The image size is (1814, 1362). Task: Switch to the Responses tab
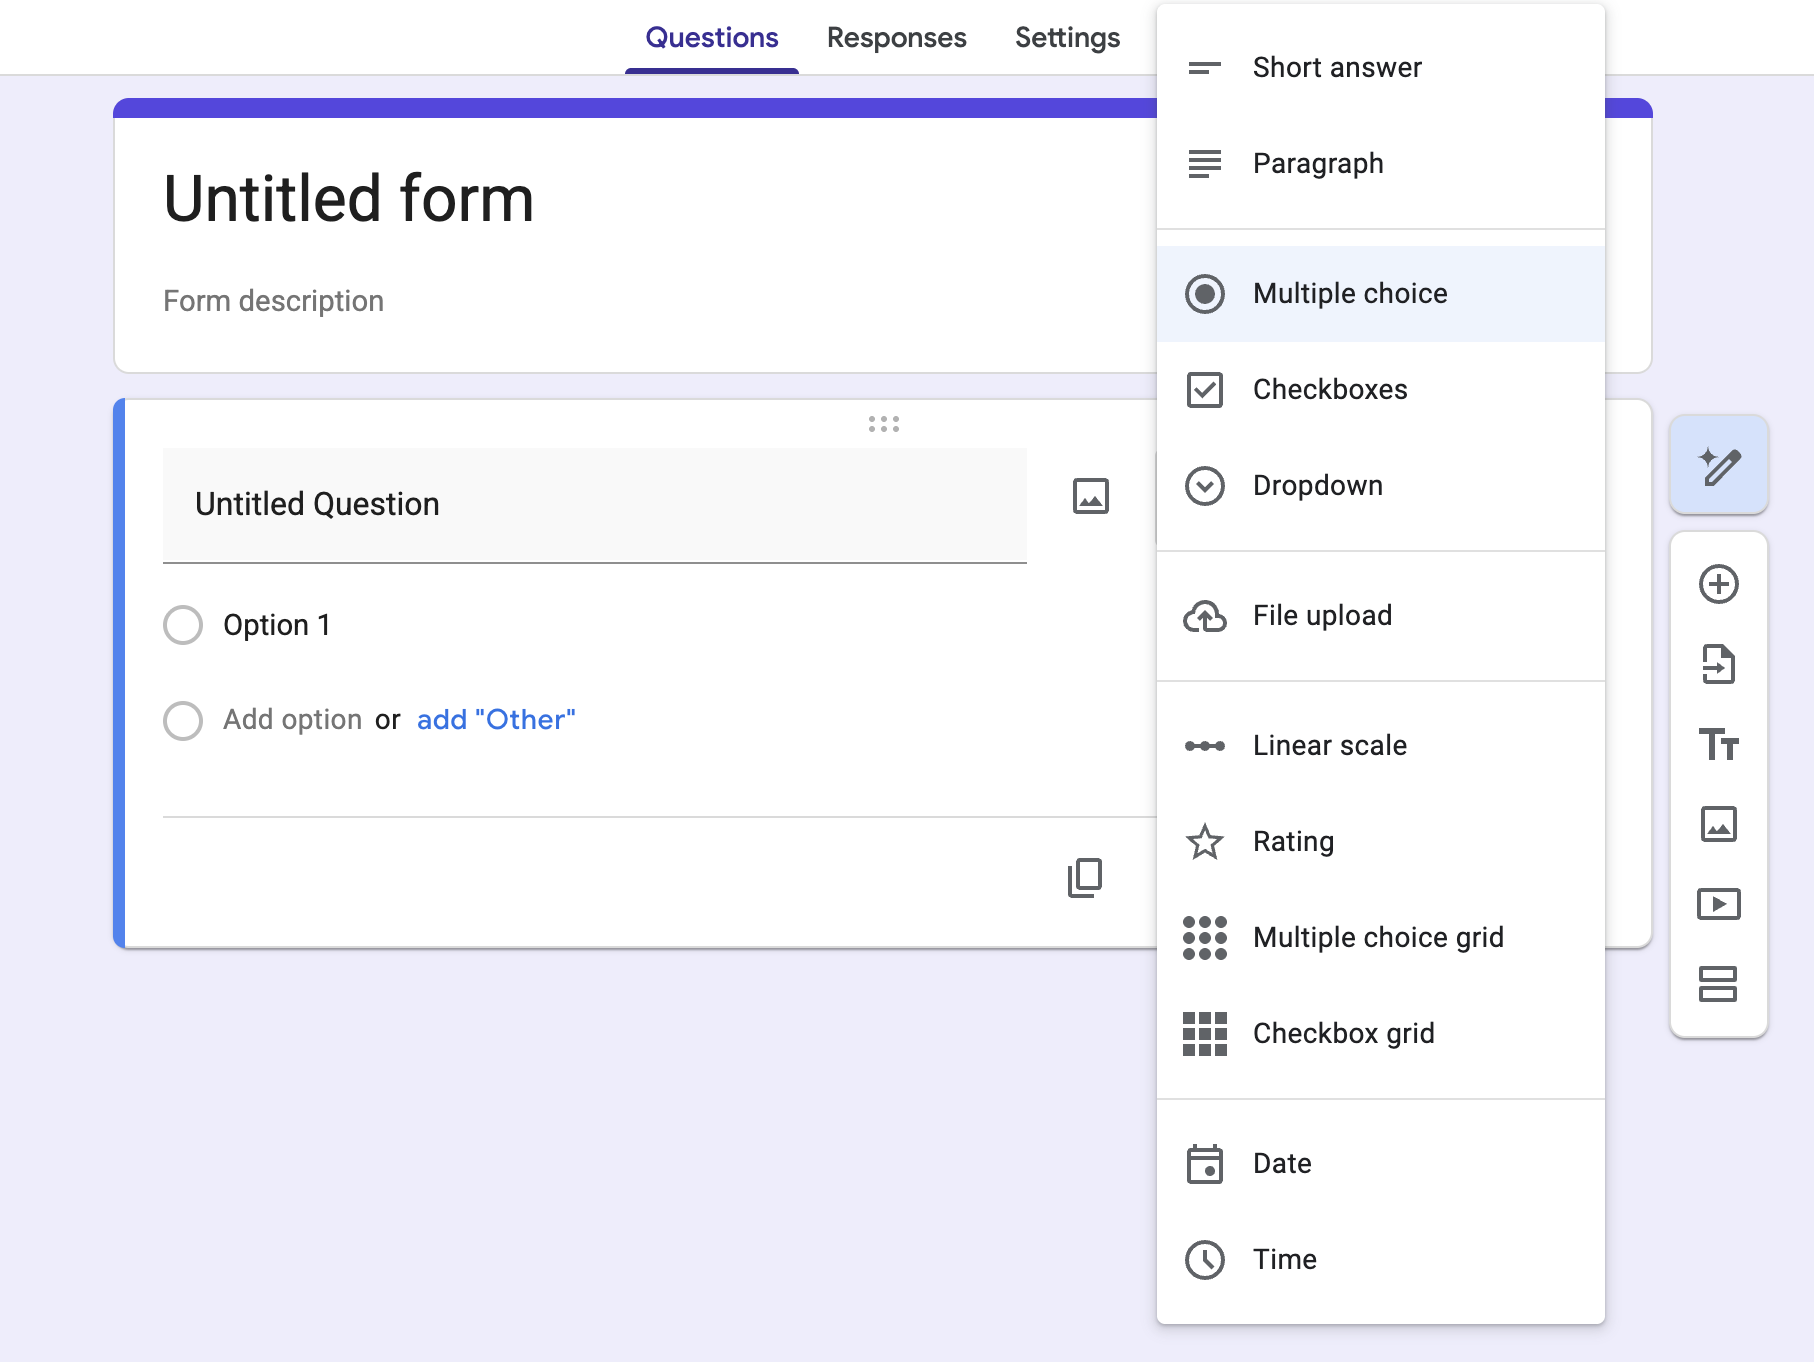[x=897, y=38]
